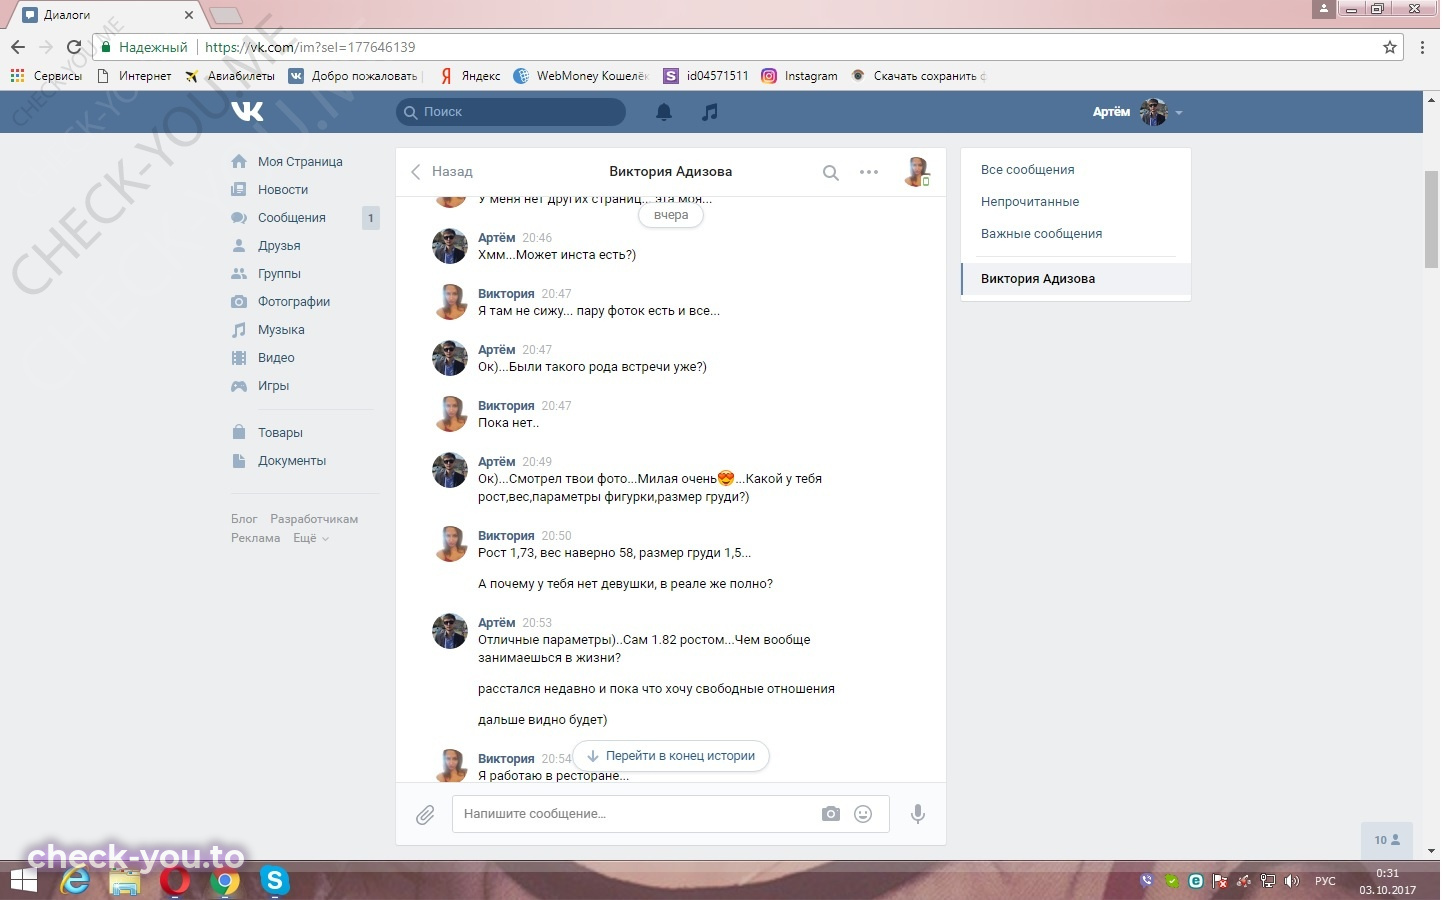Open the WebMoney Кошелёк bookmark

pyautogui.click(x=581, y=76)
